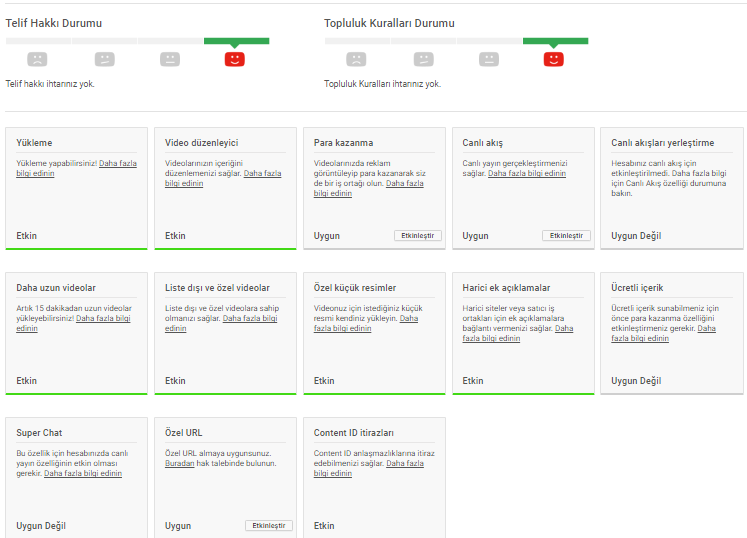
Task: Open 'Daha fazla bilgi edinin' link under Yükleme
Action: 76,168
